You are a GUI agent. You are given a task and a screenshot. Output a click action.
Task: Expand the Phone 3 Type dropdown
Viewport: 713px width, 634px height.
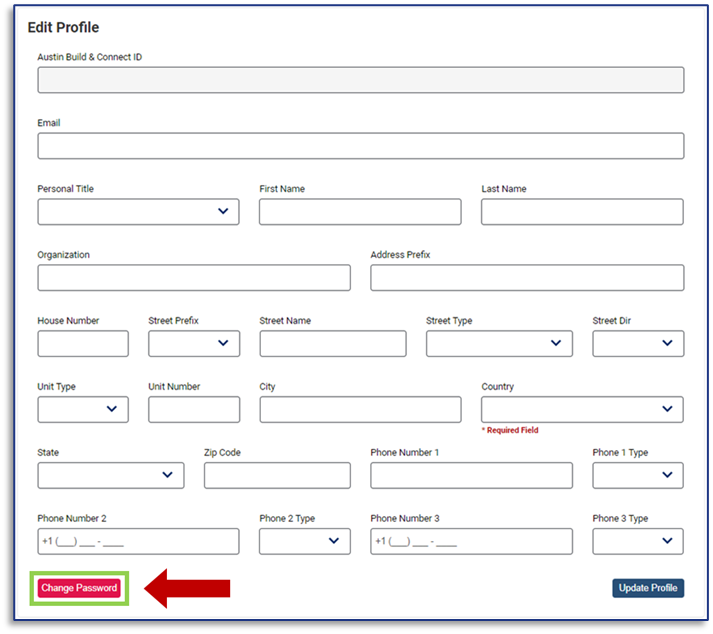tap(638, 542)
